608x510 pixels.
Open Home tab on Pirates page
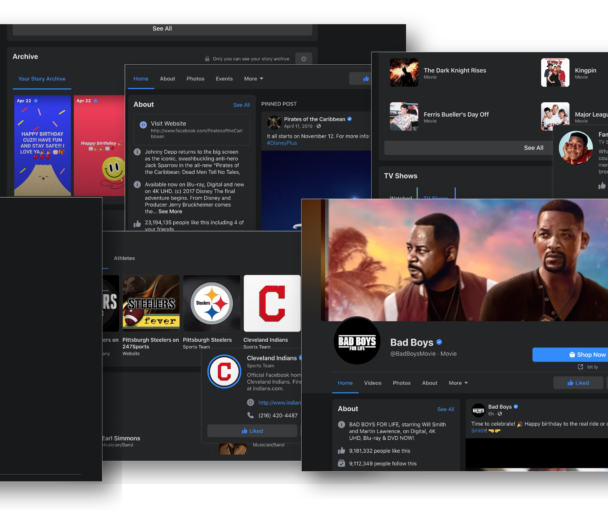(141, 79)
